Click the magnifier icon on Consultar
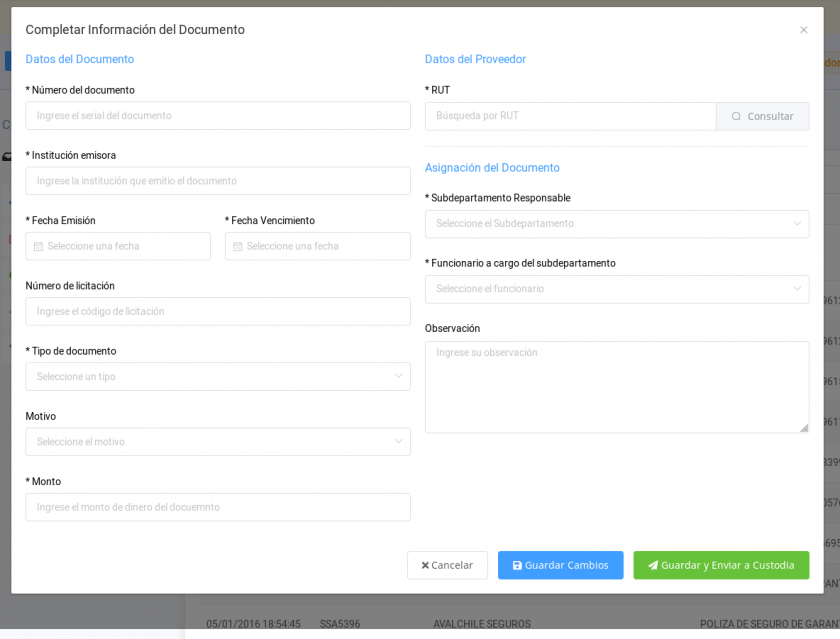The image size is (840, 639). pyautogui.click(x=735, y=116)
